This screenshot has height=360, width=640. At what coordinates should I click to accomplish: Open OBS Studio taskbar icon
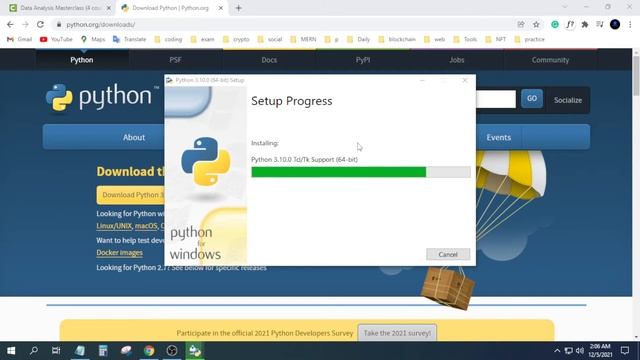pyautogui.click(x=172, y=351)
